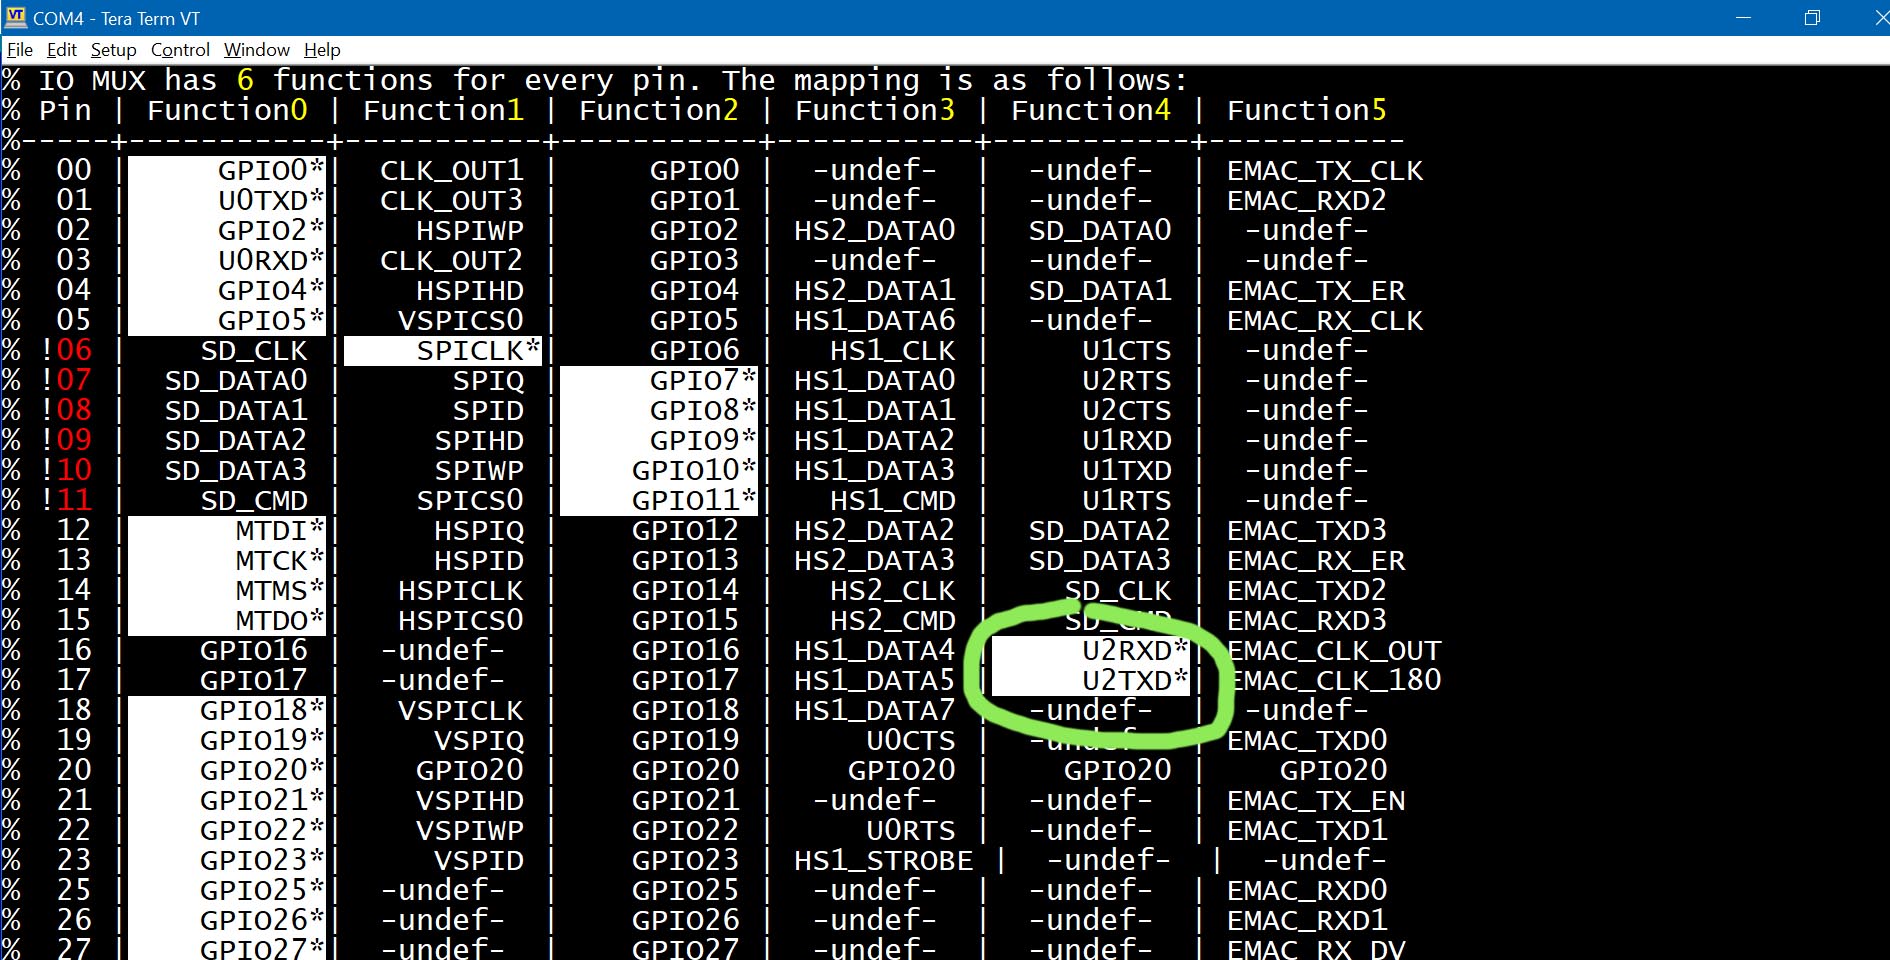Image resolution: width=1890 pixels, height=960 pixels.
Task: Click the SD_DATA0 text in pin 07 row
Action: coord(236,381)
